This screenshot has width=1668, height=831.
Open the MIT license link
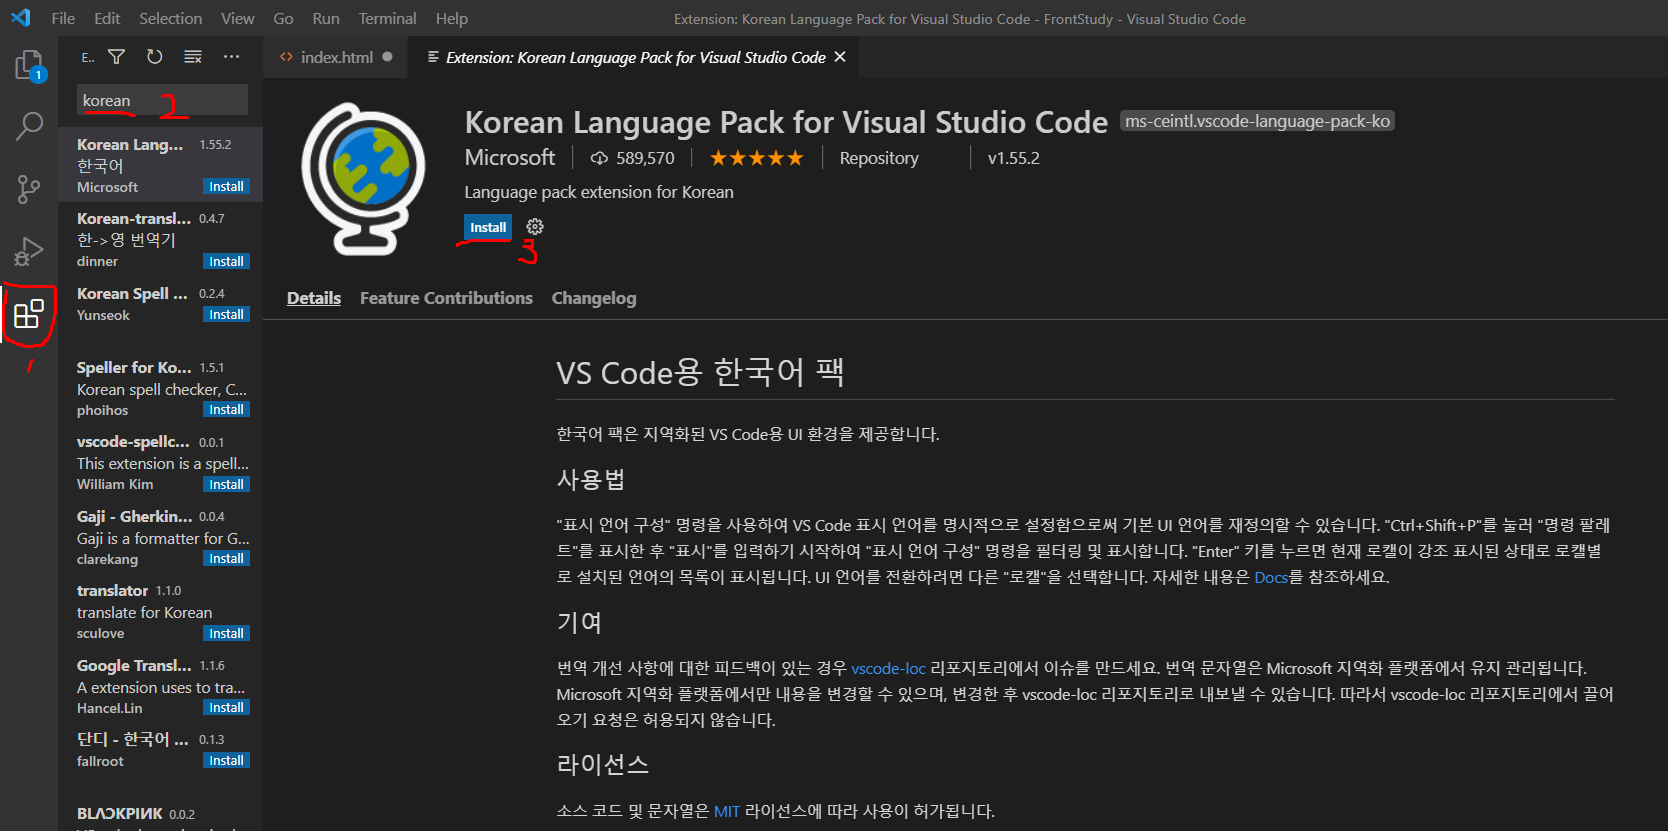(x=727, y=811)
